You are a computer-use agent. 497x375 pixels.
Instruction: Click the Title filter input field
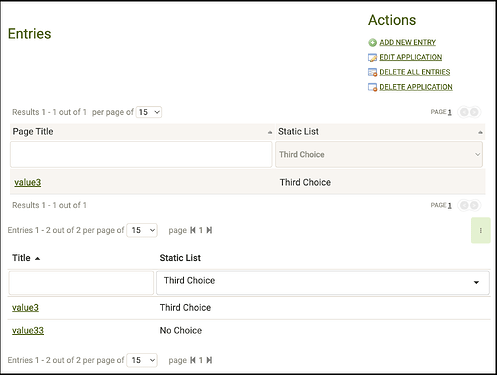[x=81, y=283]
